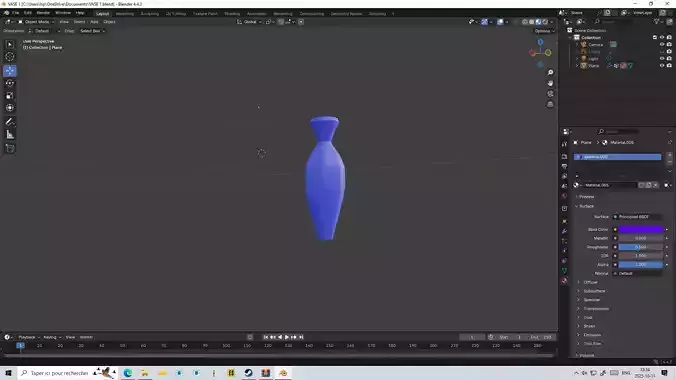Open the Object Mode dropdown
Image resolution: width=676 pixels, height=380 pixels.
pos(36,22)
